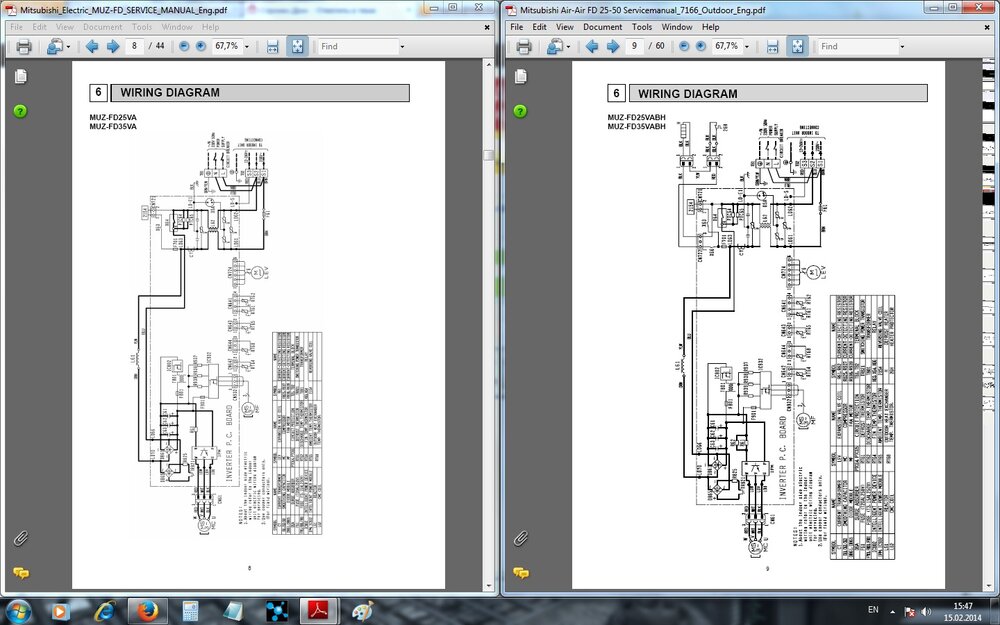Go to the next page in the right PDF window
This screenshot has height=625, width=1000.
(x=613, y=46)
